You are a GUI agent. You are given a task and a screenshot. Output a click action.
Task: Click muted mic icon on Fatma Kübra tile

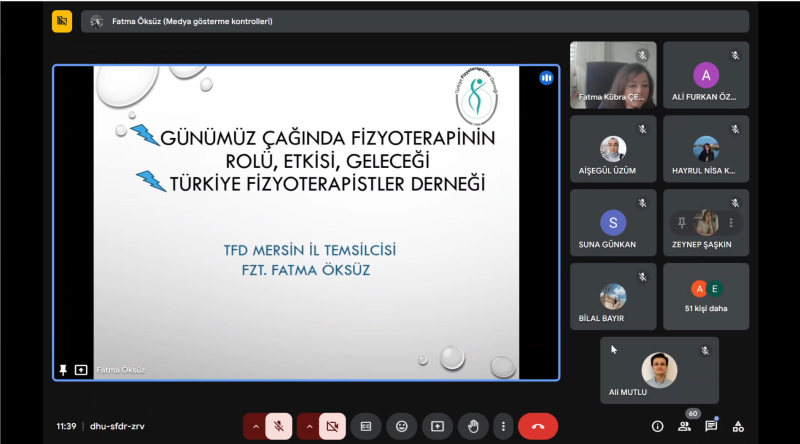[x=642, y=56]
